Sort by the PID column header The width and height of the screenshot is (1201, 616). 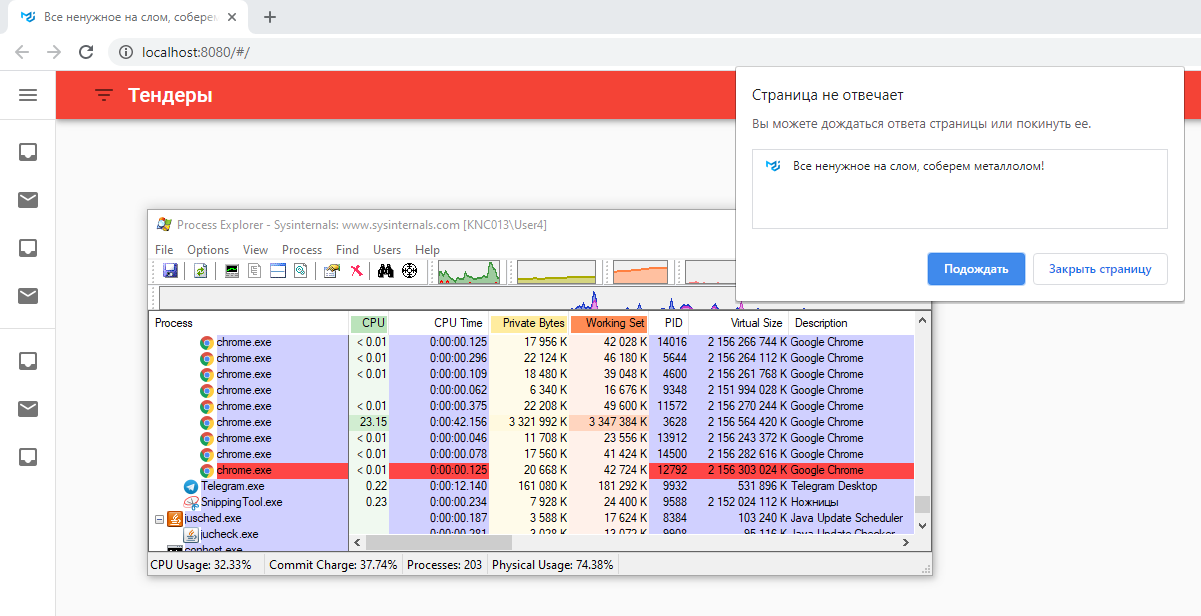coord(669,323)
